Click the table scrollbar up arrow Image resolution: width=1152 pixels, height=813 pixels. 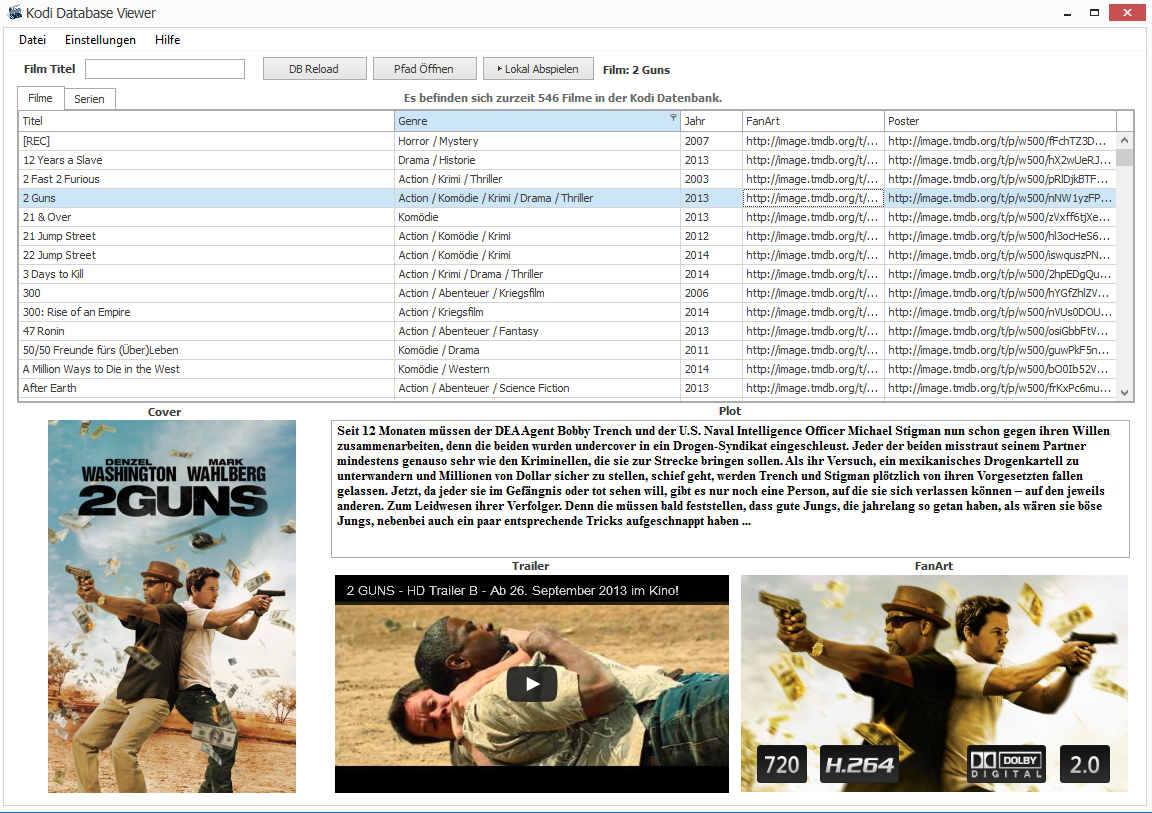pyautogui.click(x=1124, y=140)
